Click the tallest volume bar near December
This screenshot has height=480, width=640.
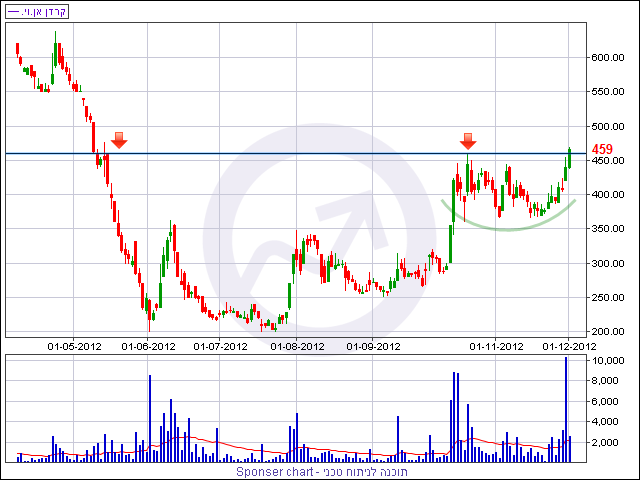pyautogui.click(x=566, y=409)
